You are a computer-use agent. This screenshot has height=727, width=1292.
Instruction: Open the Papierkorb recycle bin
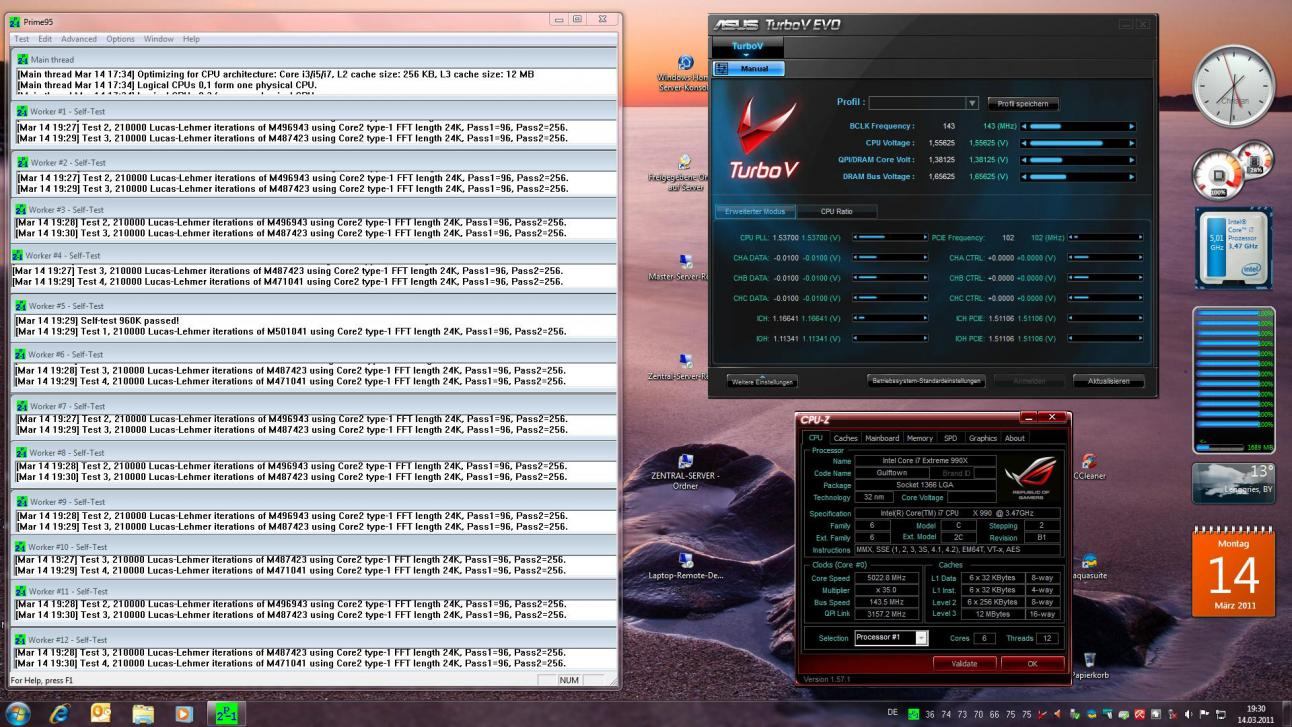1088,666
